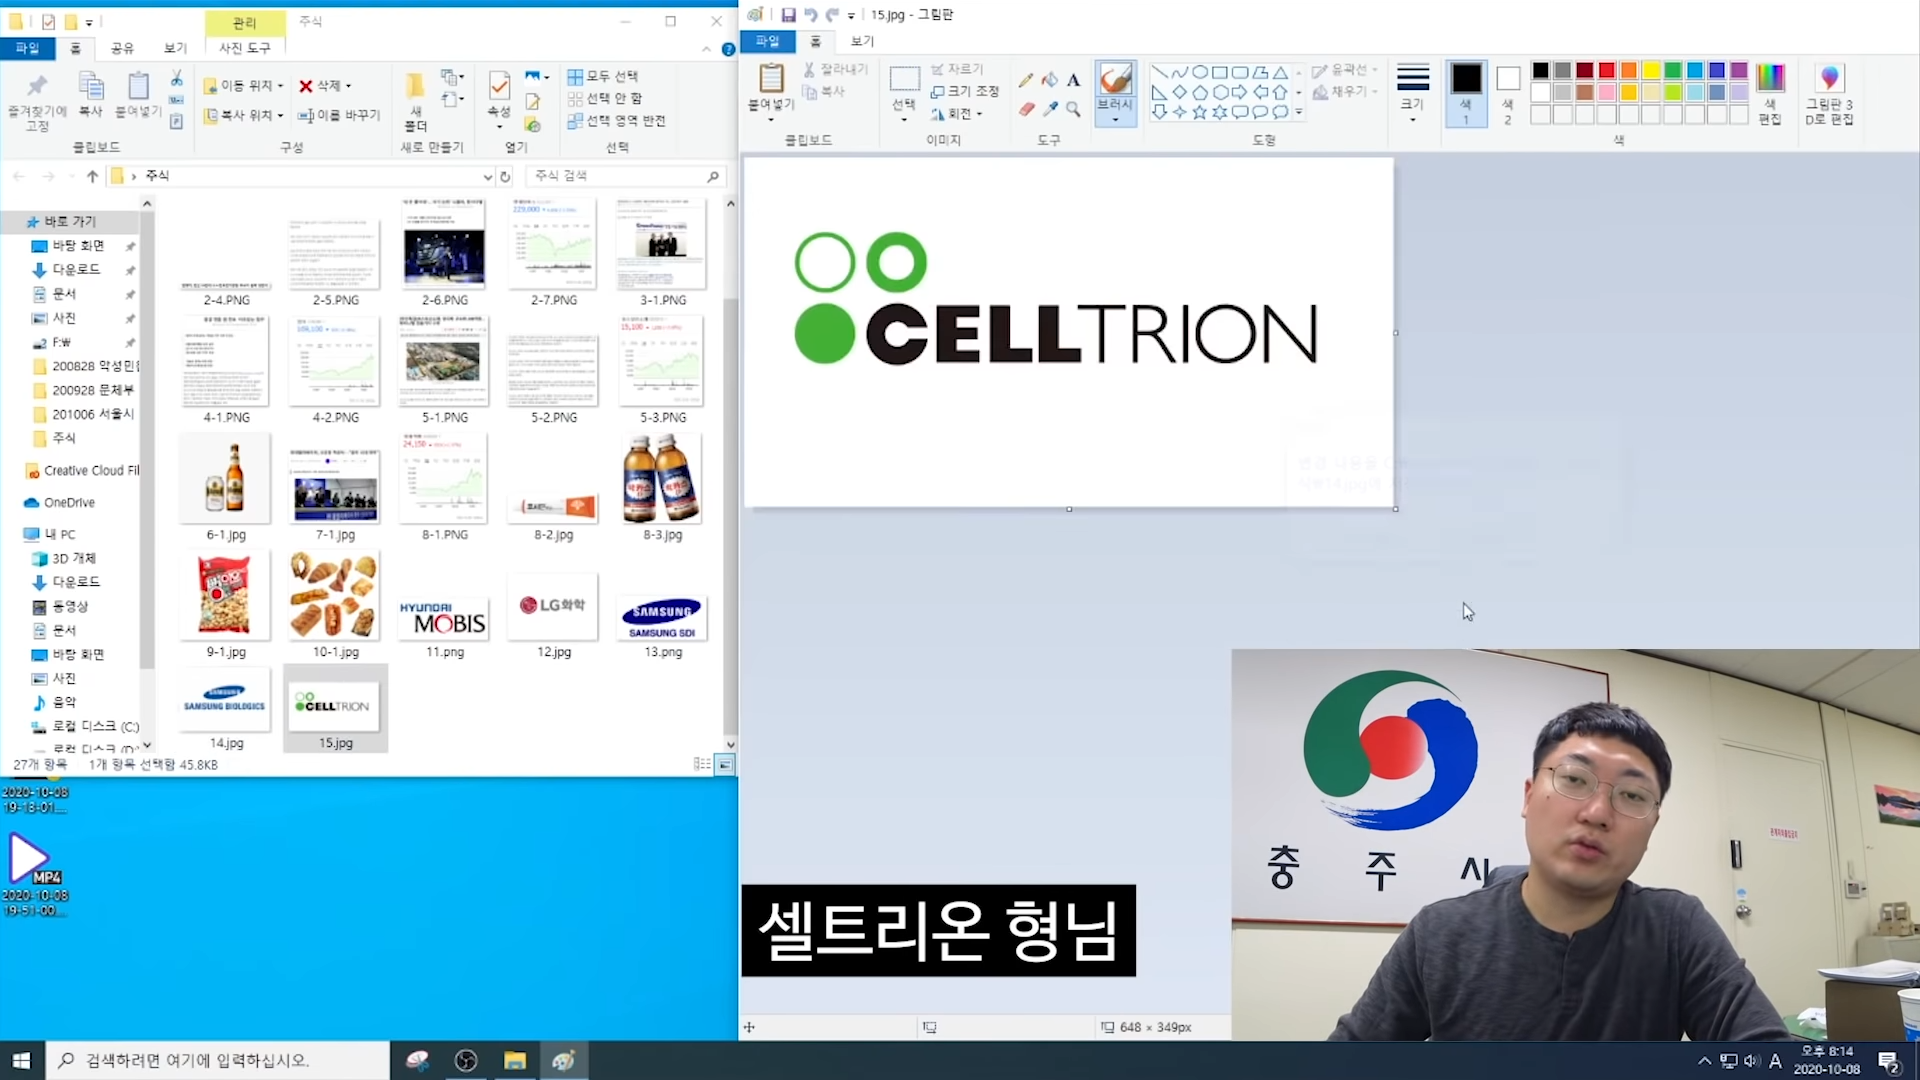Open the line Size dropdown in Paint
The height and width of the screenshot is (1080, 1920).
[x=1412, y=93]
